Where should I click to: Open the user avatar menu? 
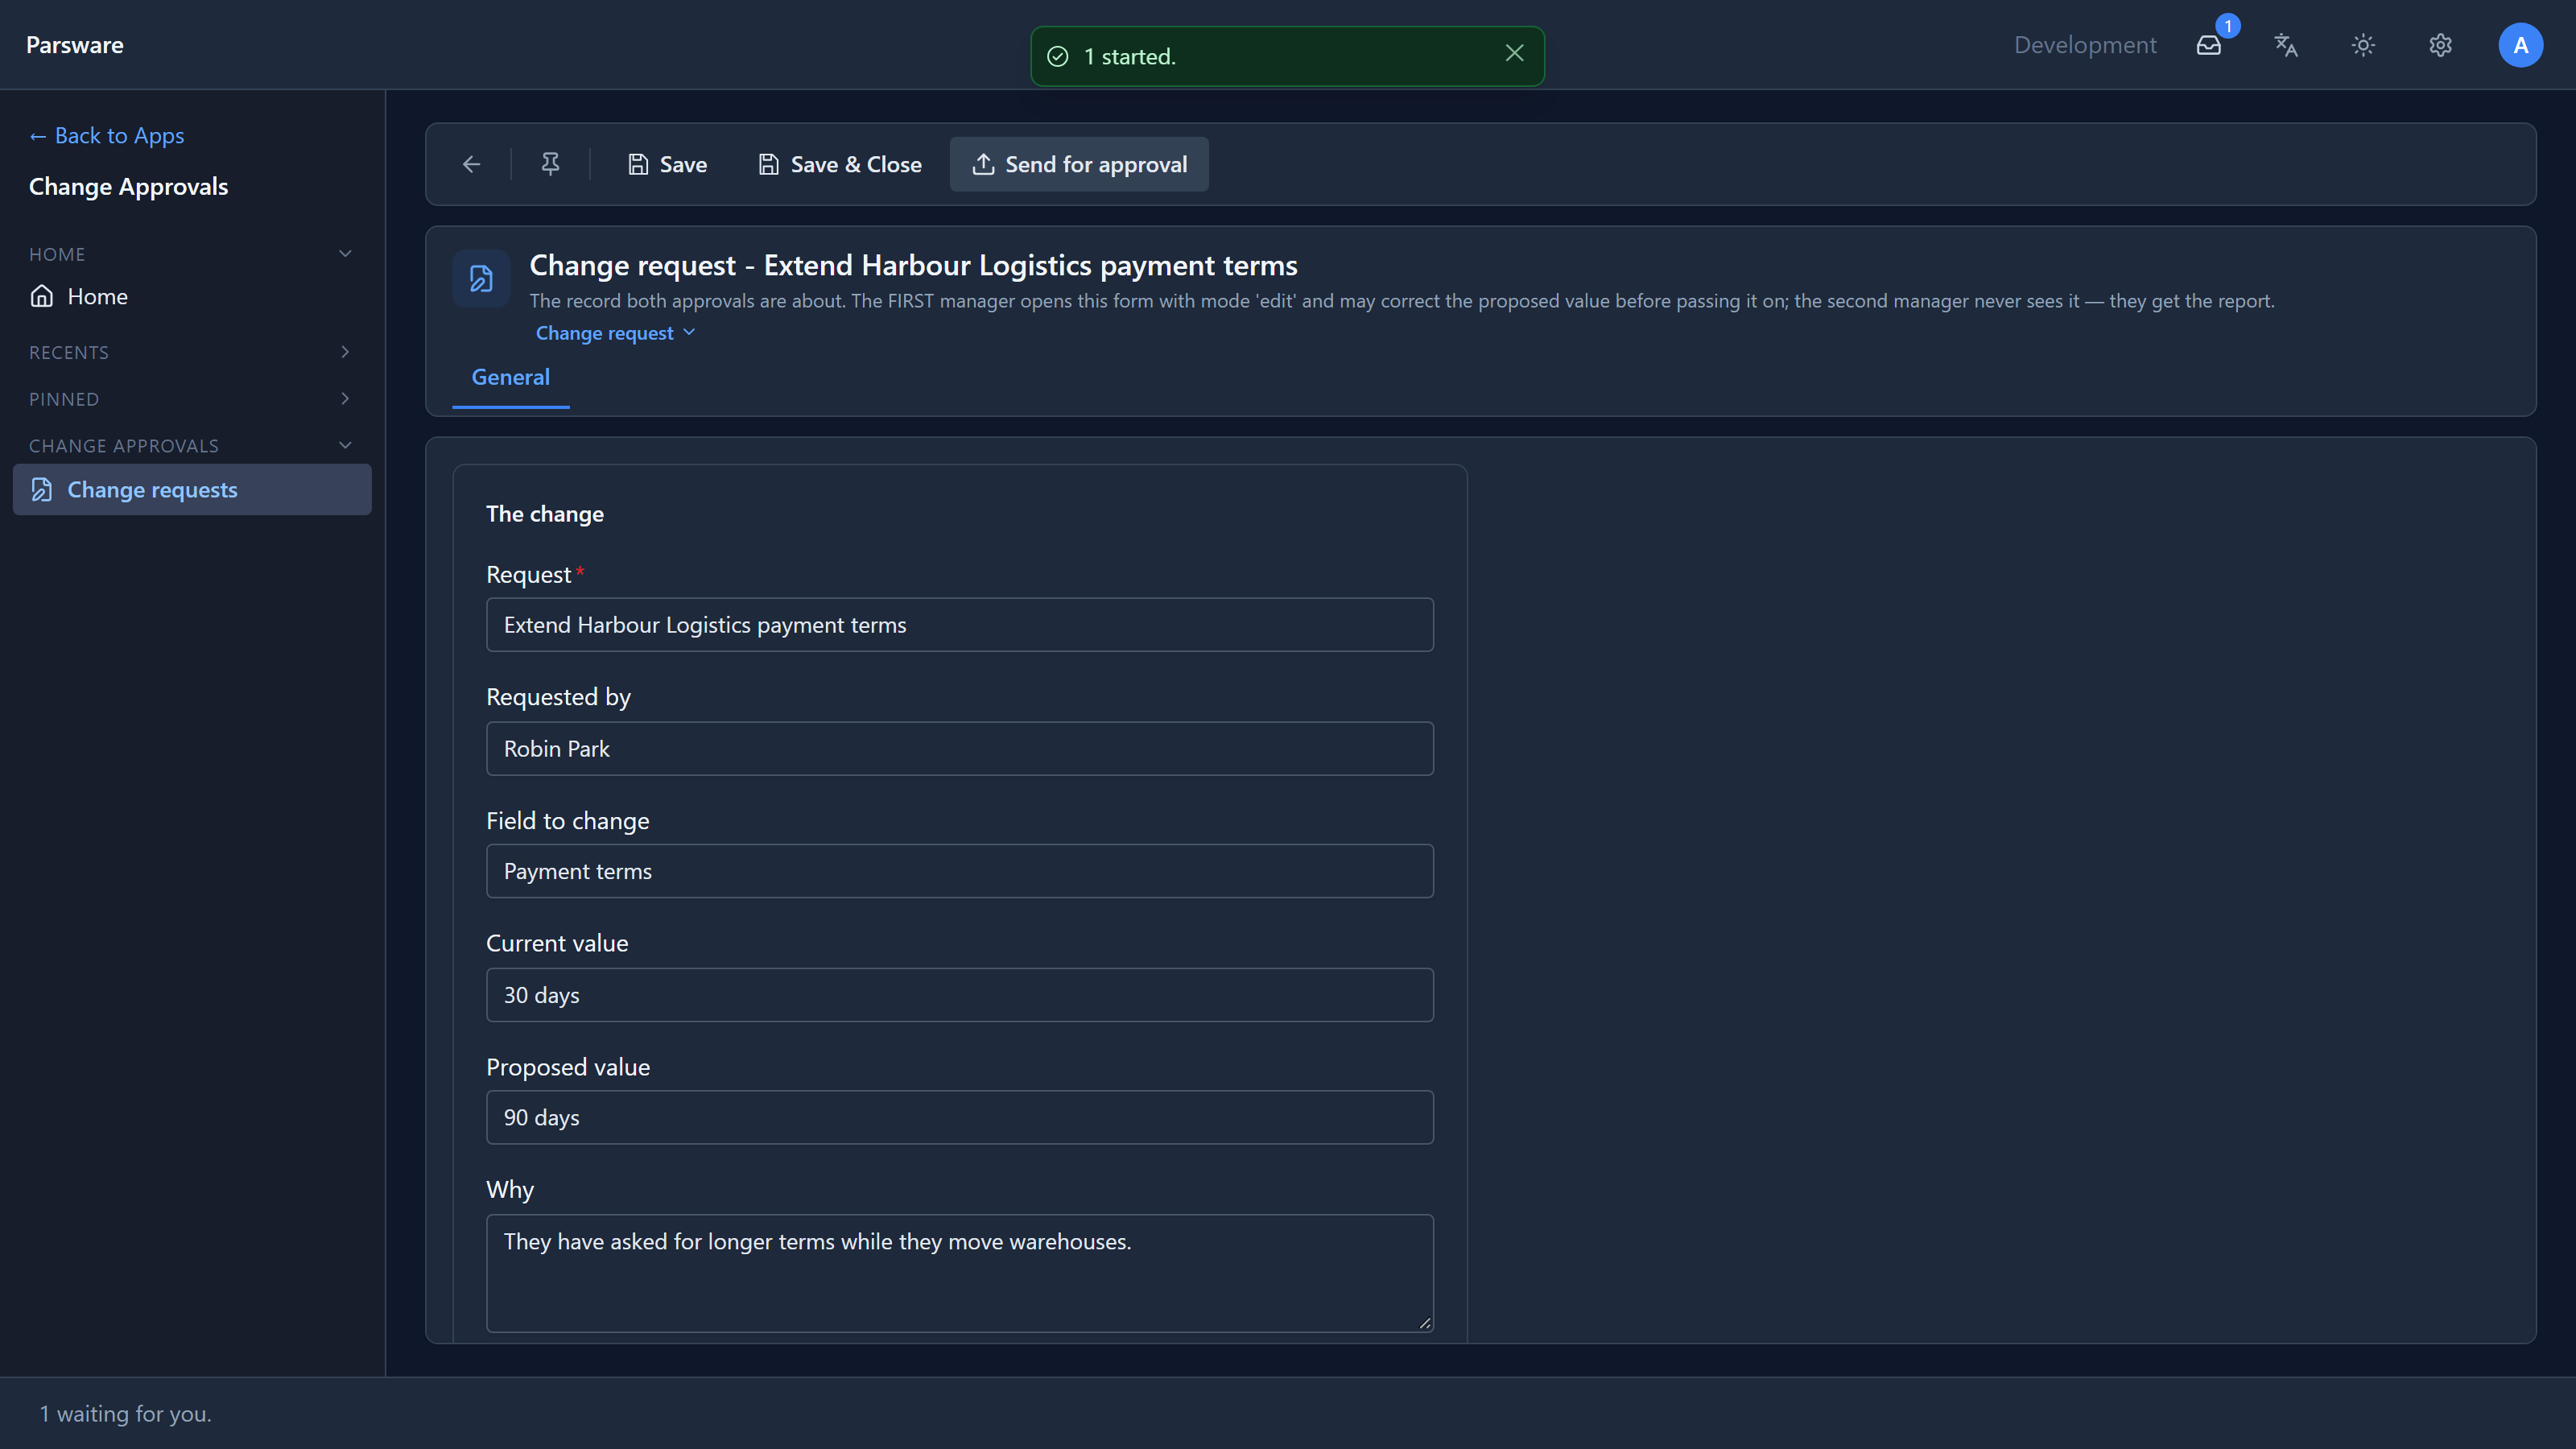click(x=2520, y=45)
